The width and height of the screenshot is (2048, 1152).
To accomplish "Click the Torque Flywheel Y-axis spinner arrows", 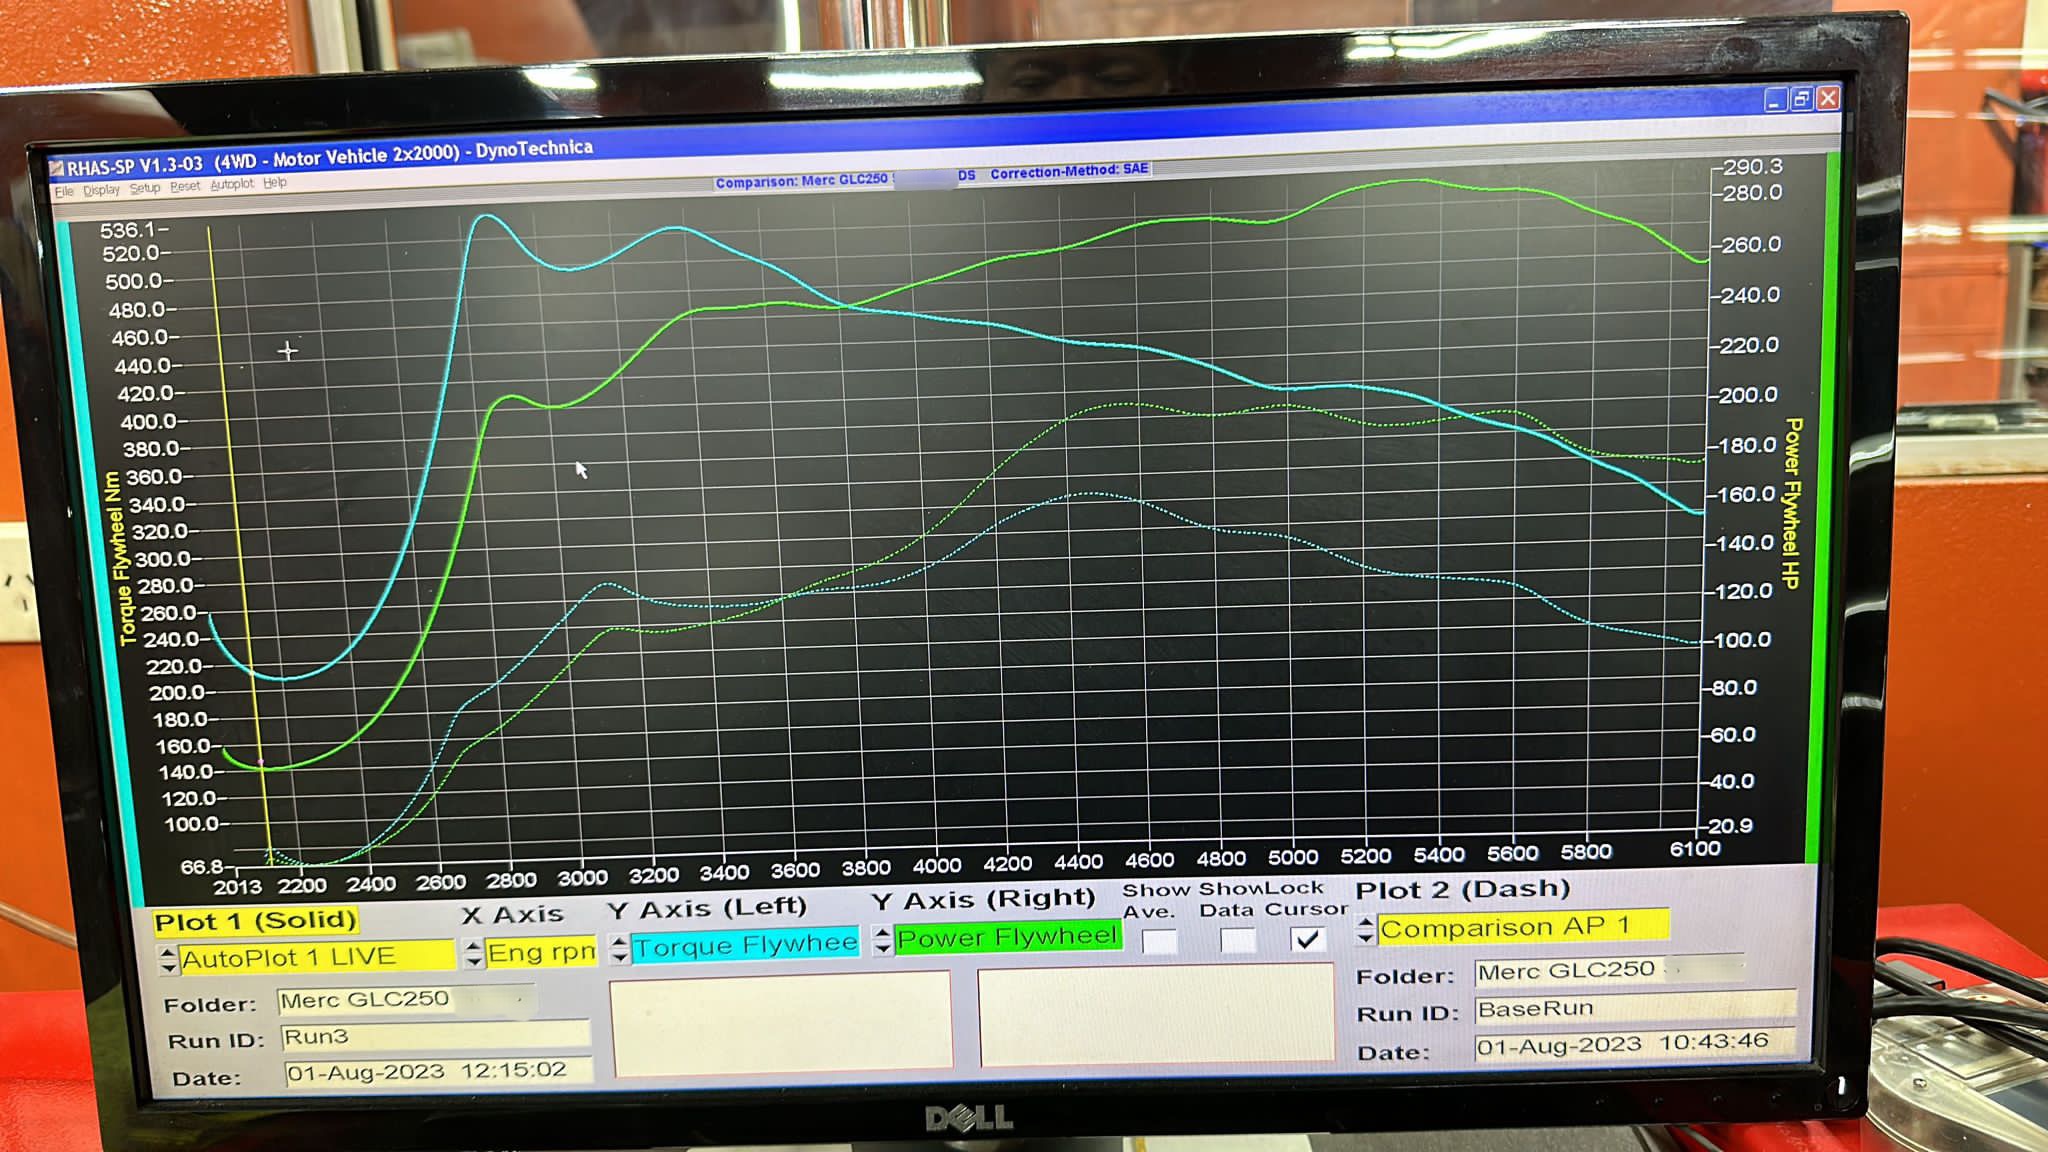I will [619, 948].
